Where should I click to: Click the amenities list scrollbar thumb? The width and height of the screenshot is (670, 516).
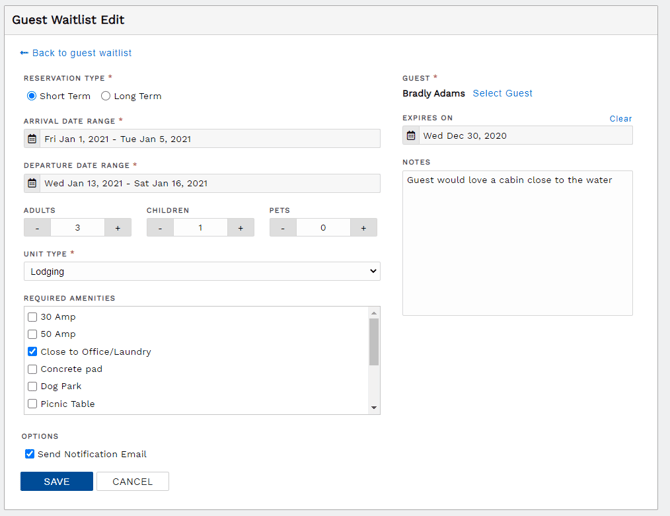[374, 342]
